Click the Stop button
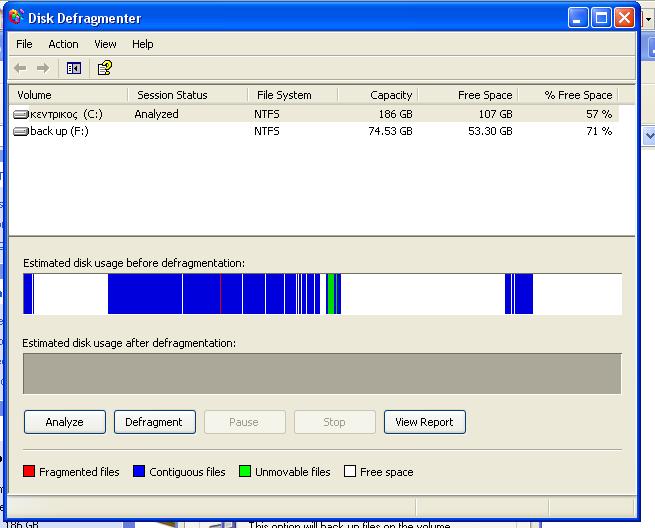655x528 pixels. (335, 422)
